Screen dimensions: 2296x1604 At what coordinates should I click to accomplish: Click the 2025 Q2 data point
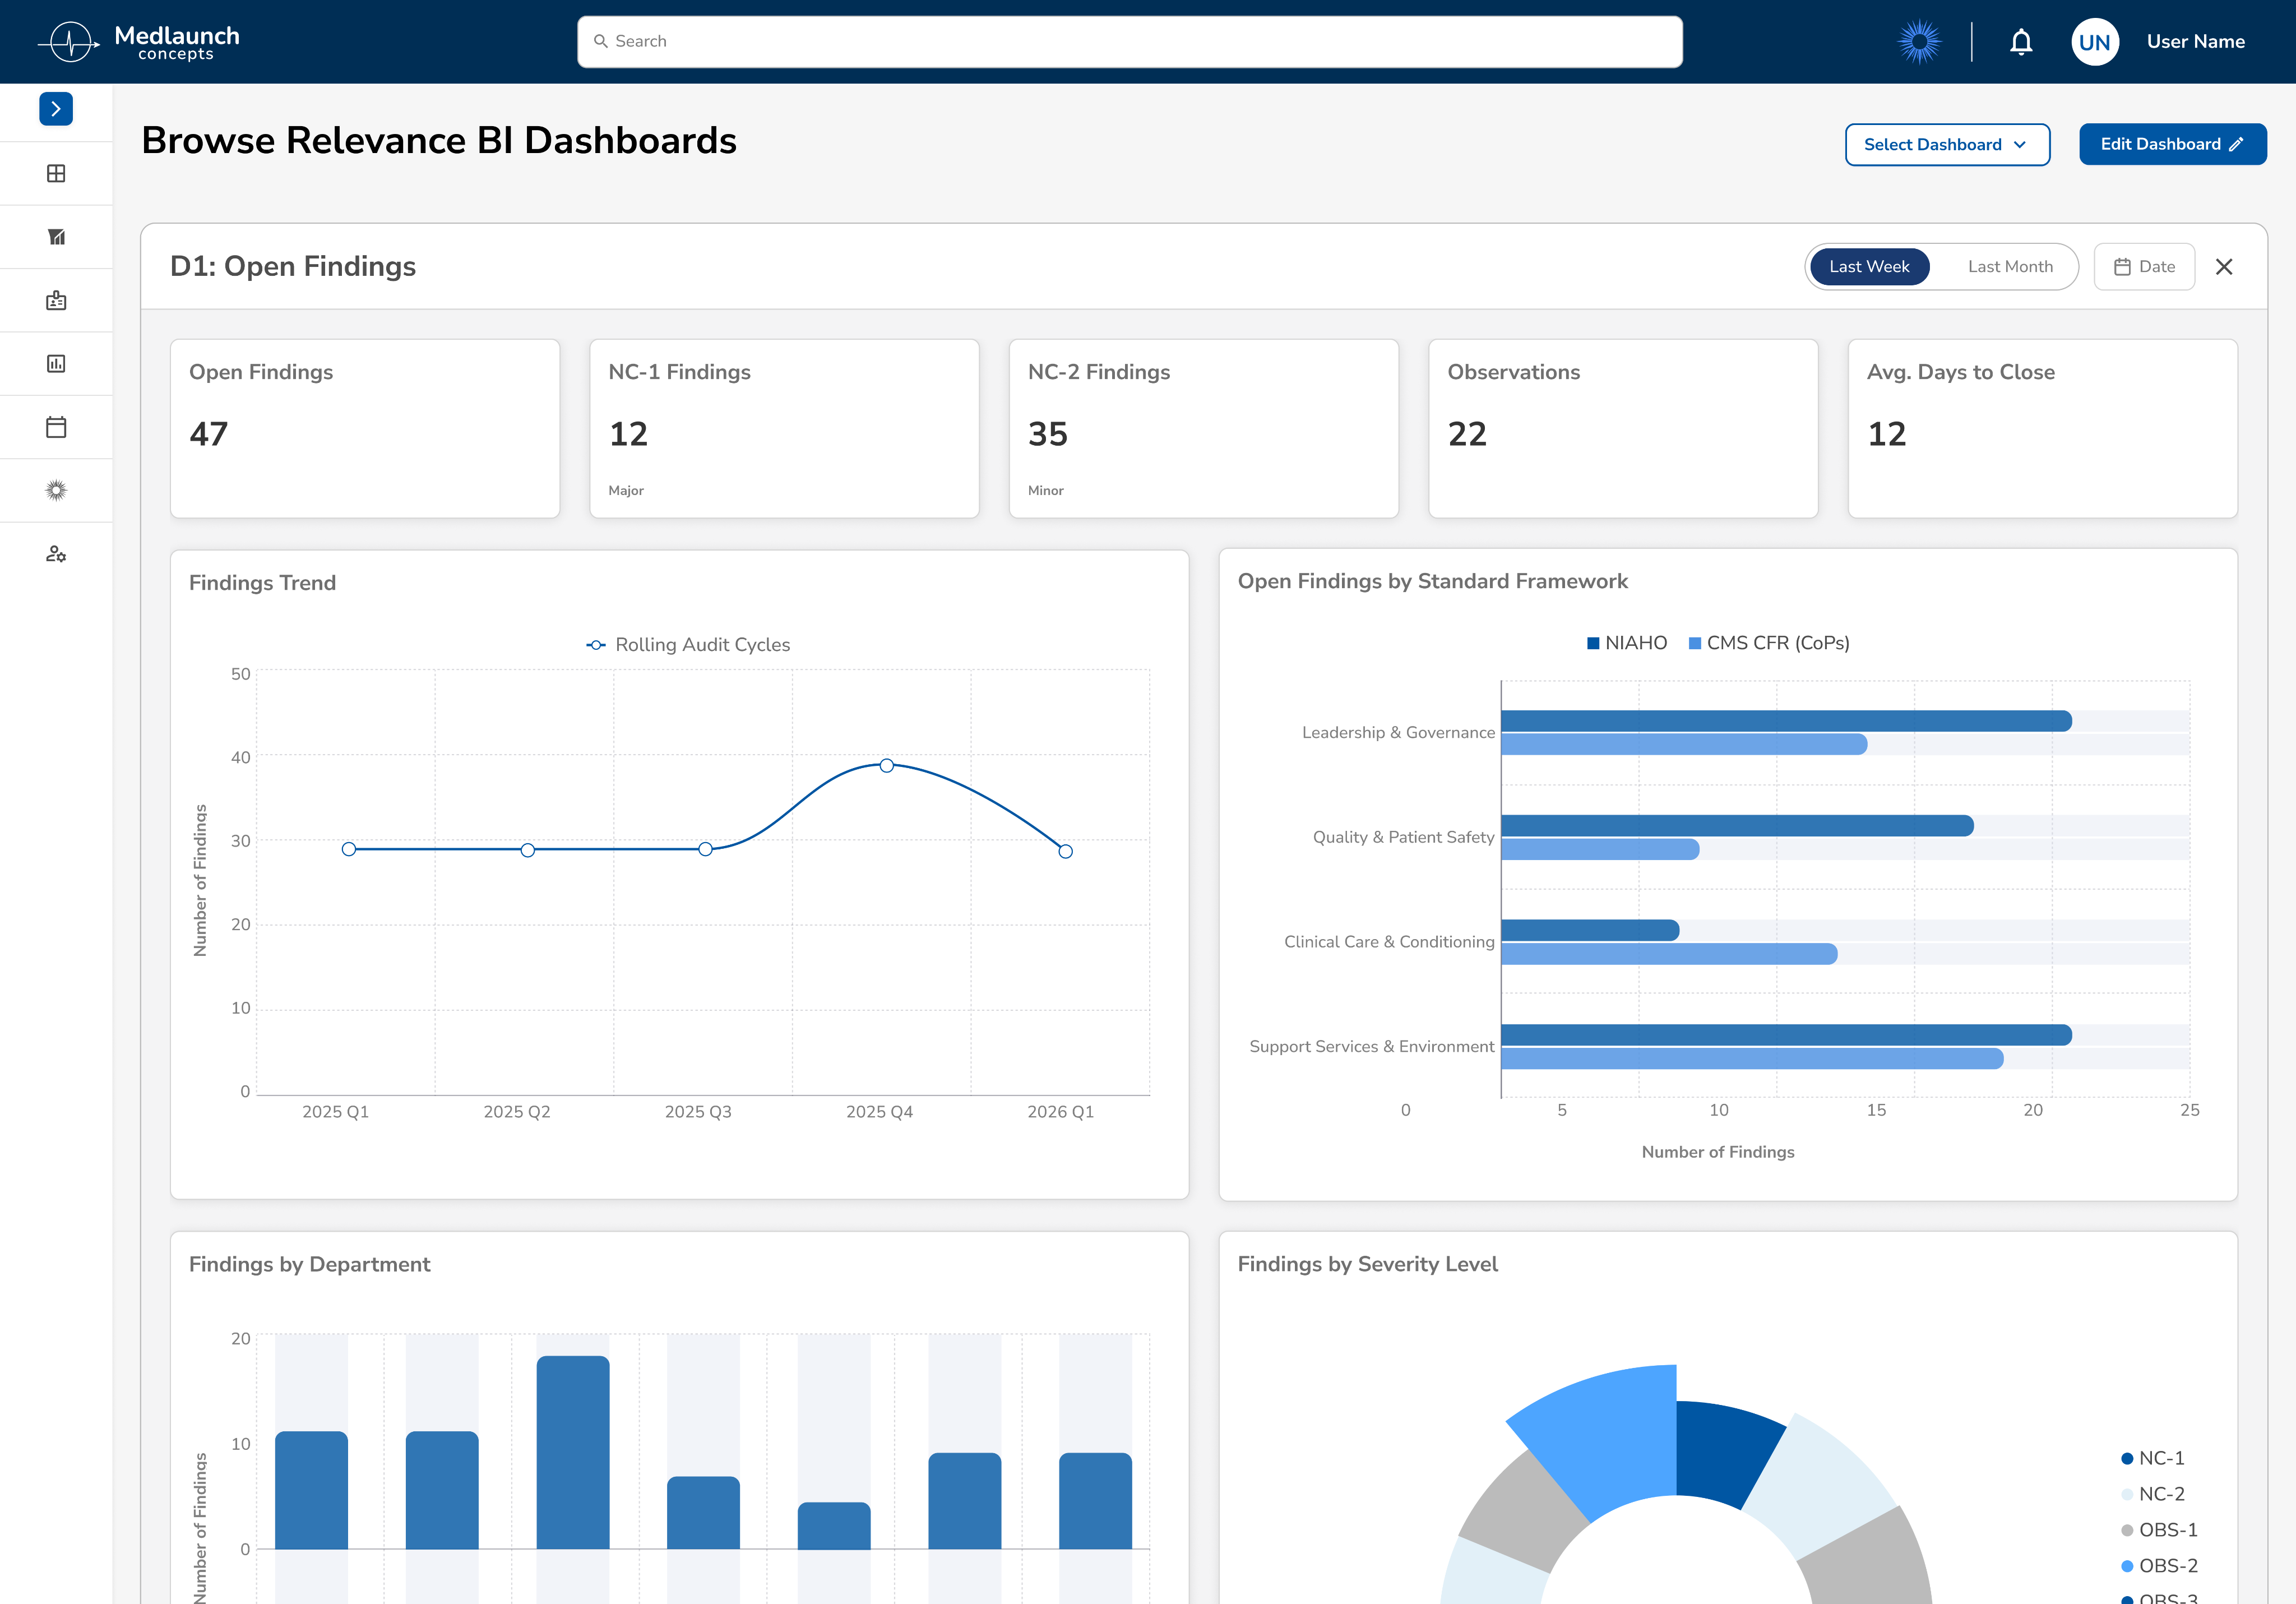click(x=528, y=850)
